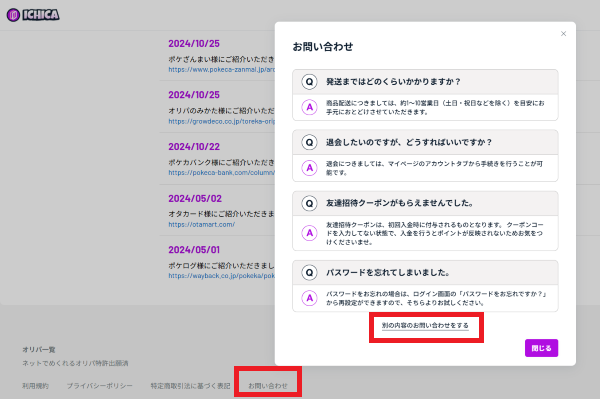Click the A icon of the password answer
600x399 pixels.
tap(310, 298)
